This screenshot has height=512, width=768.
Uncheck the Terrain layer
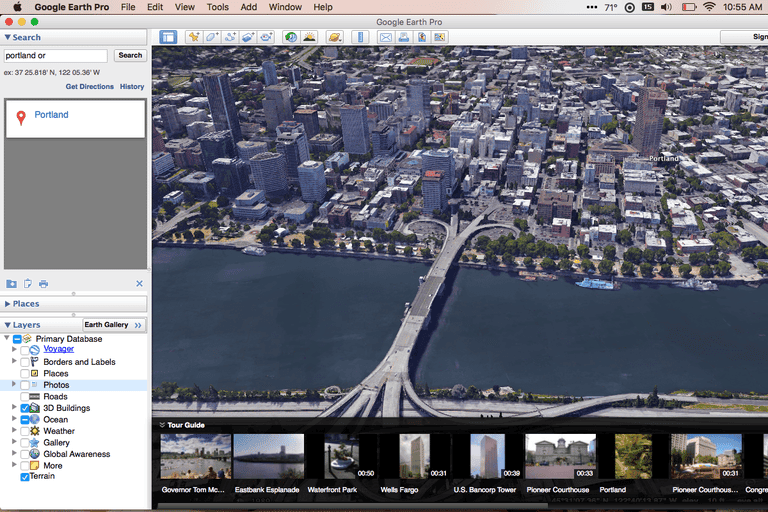coord(24,477)
